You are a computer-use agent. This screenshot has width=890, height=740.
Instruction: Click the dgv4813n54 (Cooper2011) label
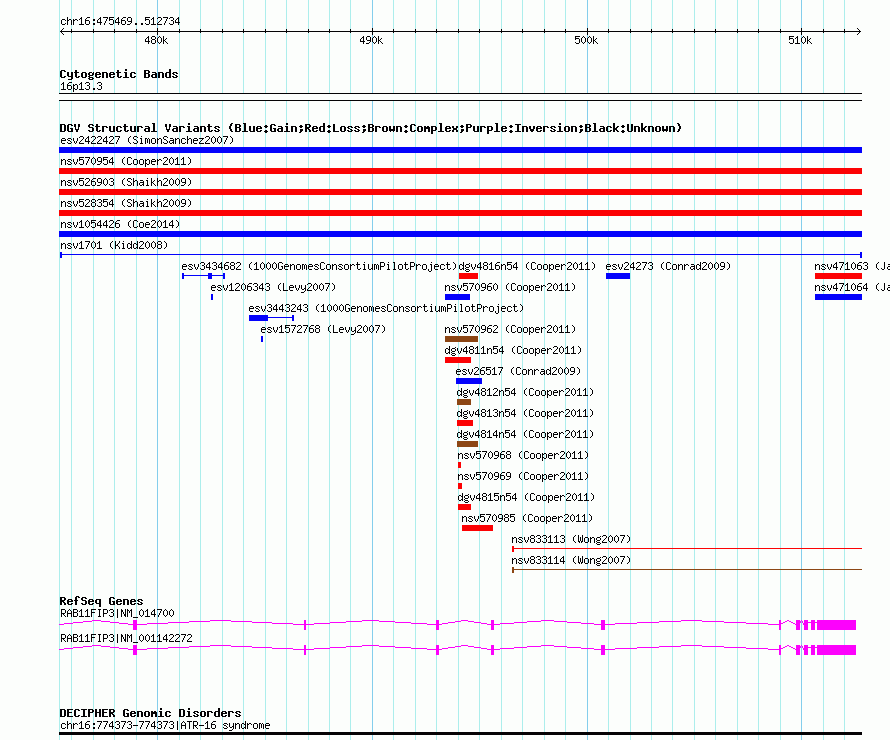(x=525, y=413)
